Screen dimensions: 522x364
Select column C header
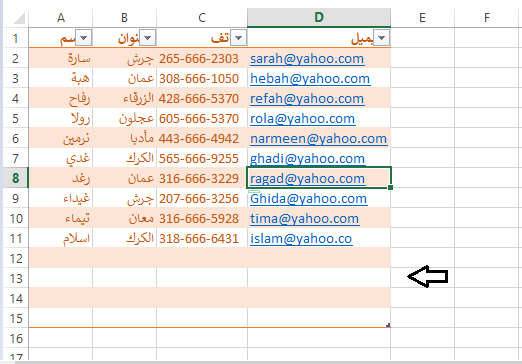(x=202, y=18)
